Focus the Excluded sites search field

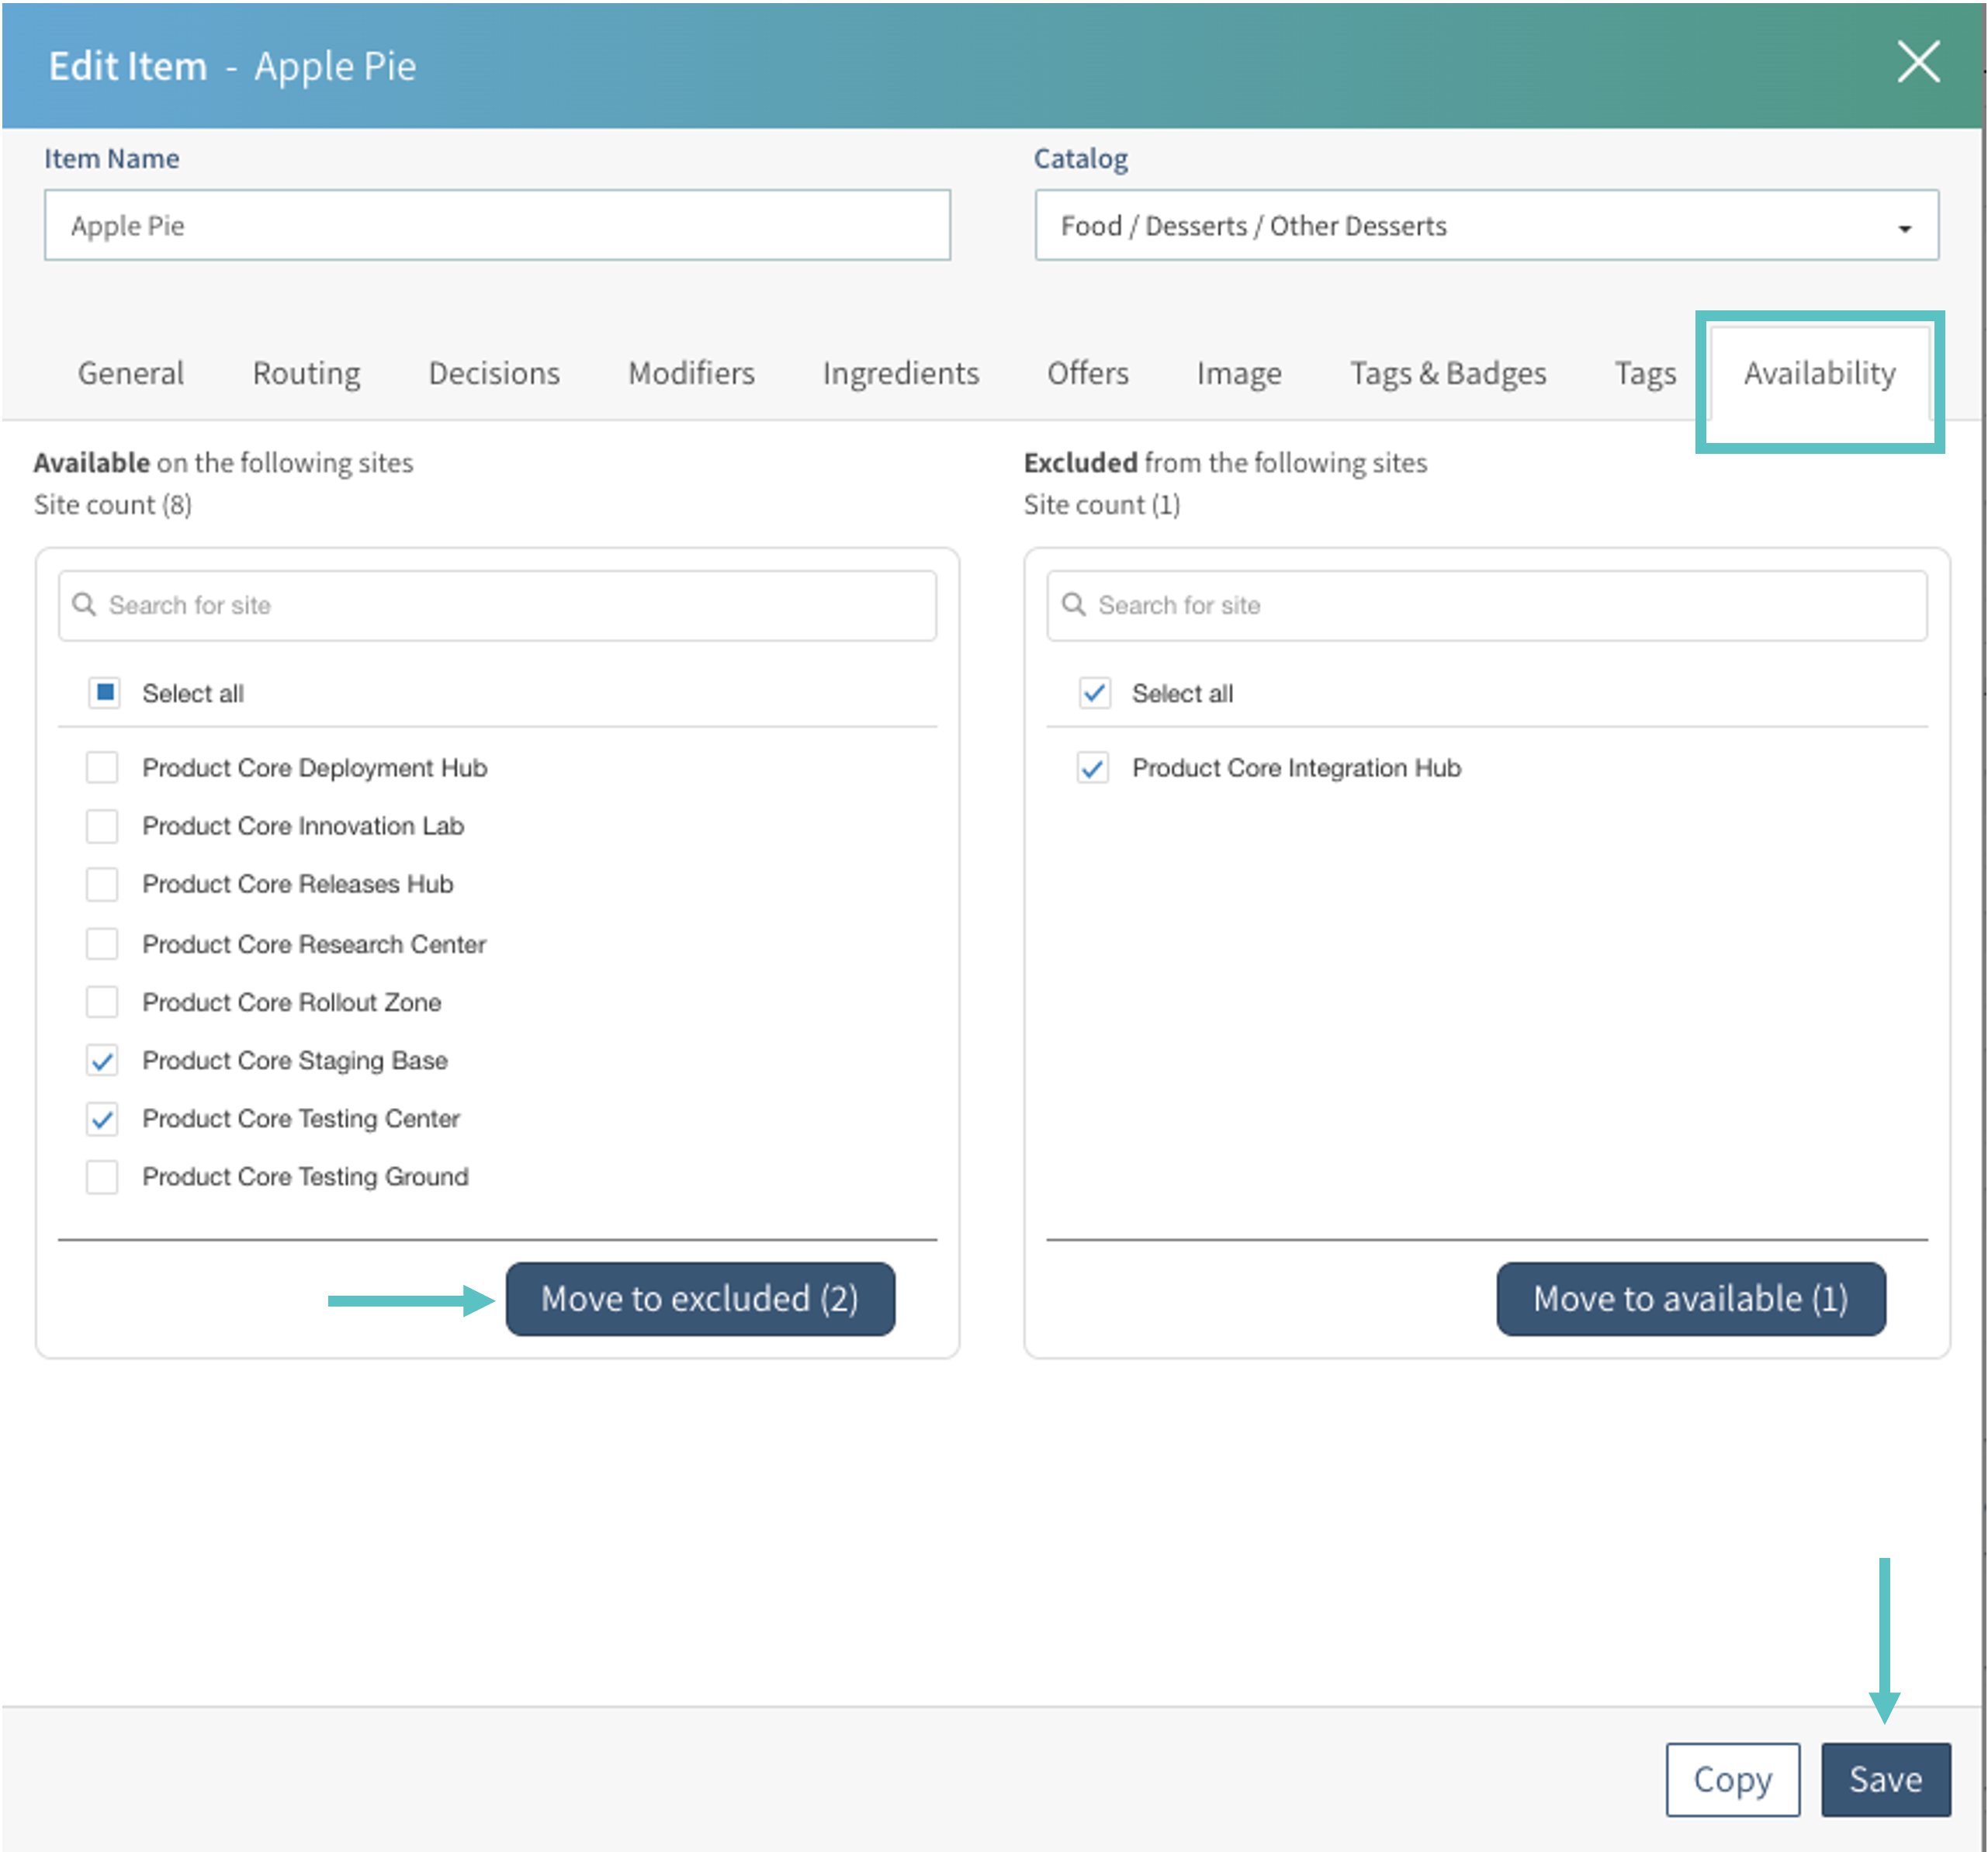[x=1500, y=605]
